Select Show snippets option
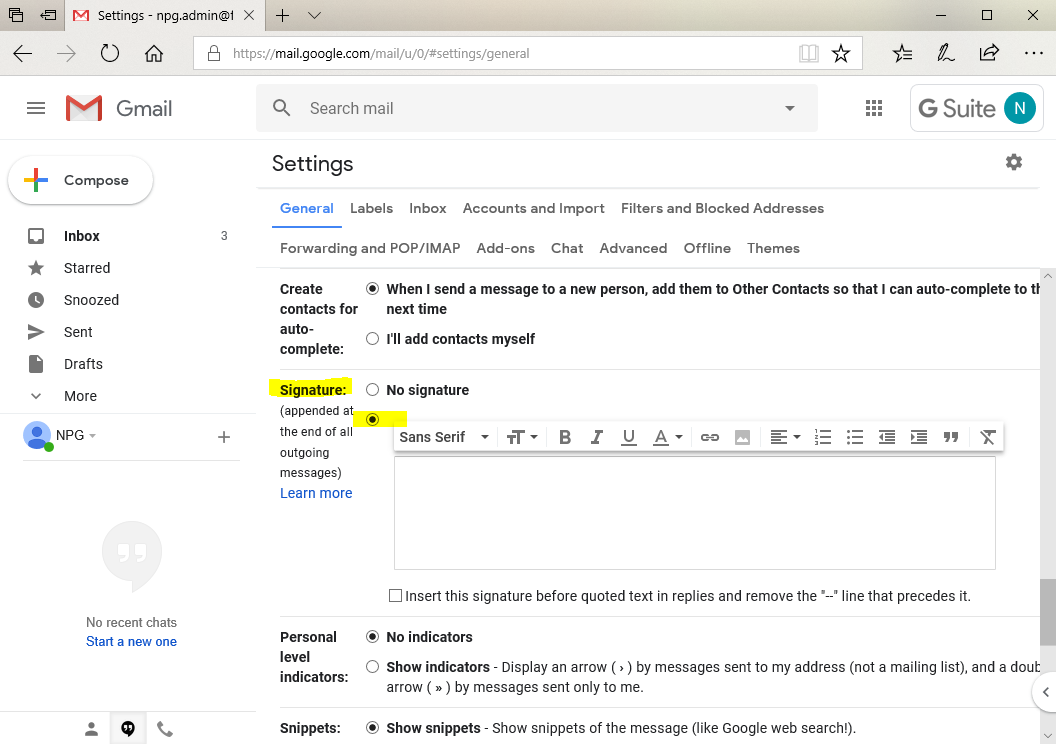This screenshot has width=1056, height=744. pos(372,728)
